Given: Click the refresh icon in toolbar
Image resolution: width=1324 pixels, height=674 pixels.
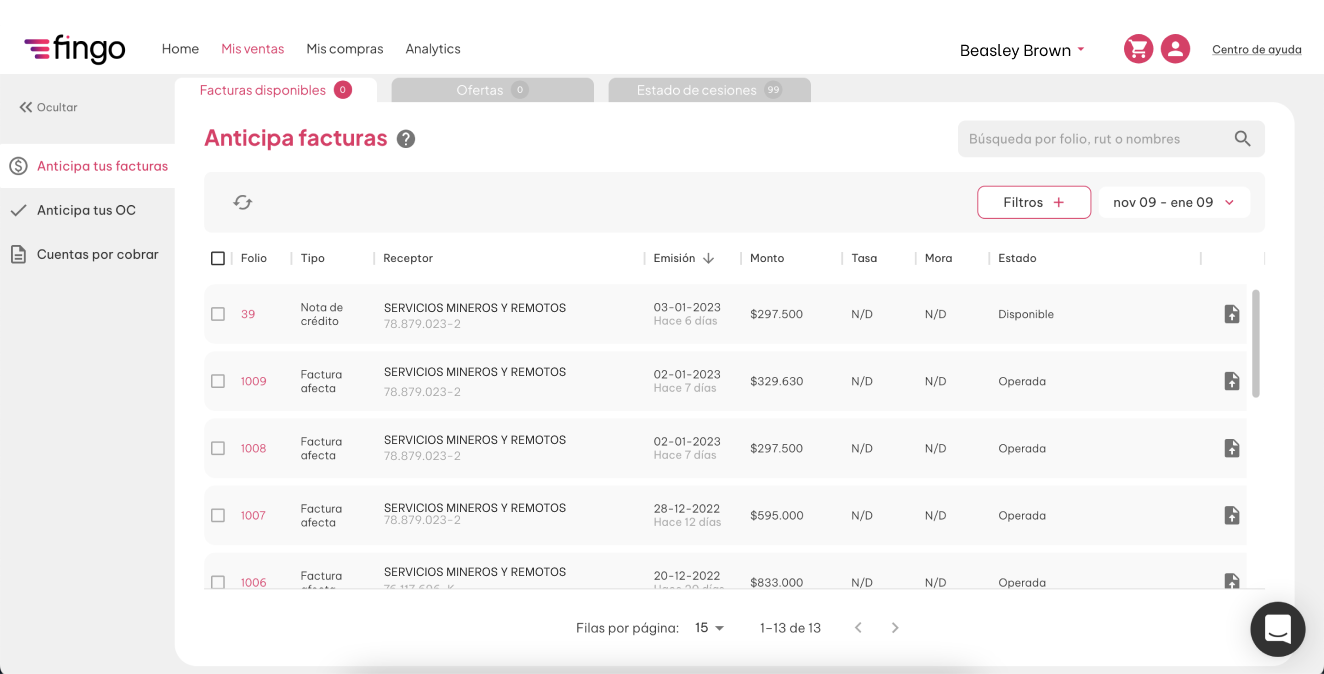Looking at the screenshot, I should tap(243, 202).
